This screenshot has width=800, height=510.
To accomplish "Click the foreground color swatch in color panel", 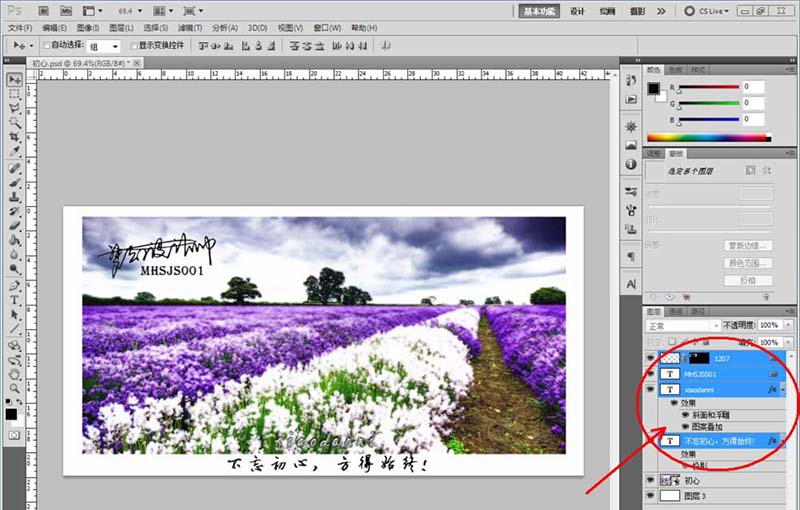I will coord(654,89).
